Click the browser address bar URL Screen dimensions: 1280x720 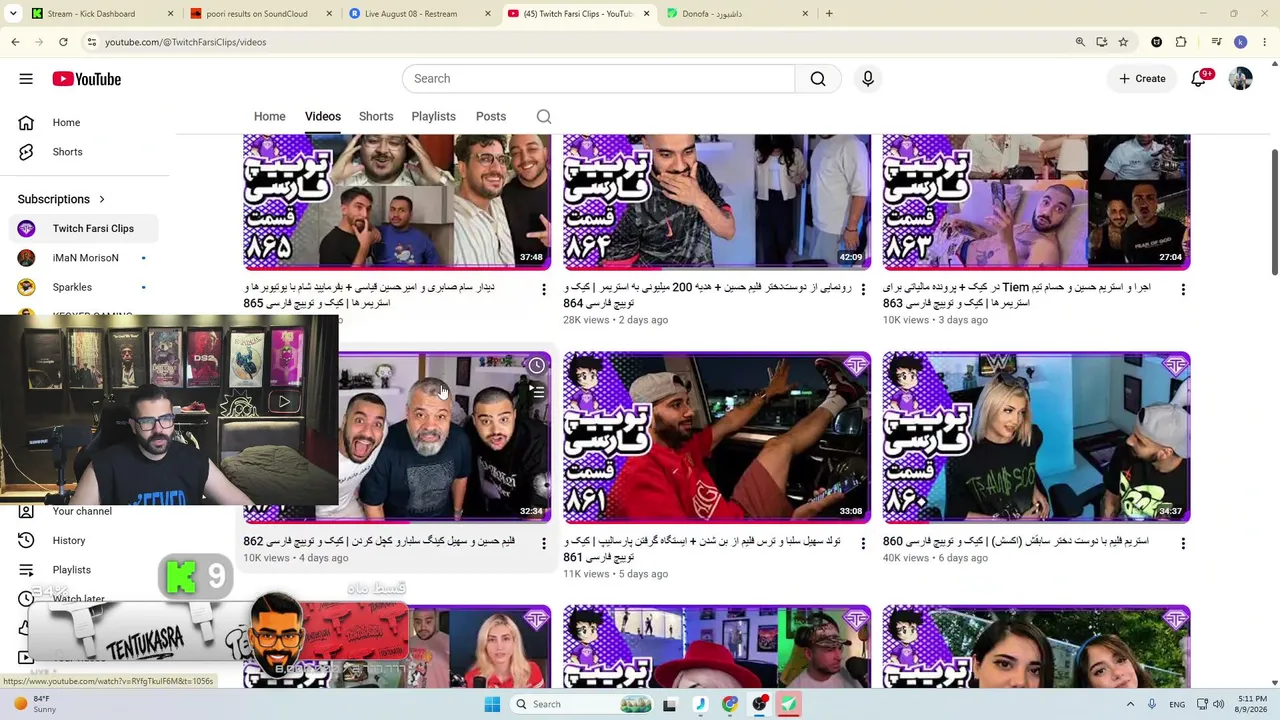tap(186, 42)
